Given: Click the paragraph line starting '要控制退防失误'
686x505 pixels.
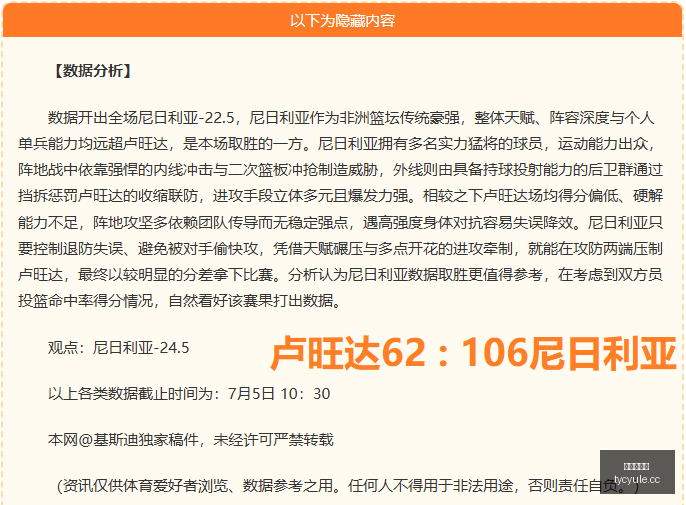Looking at the screenshot, I should [340, 249].
